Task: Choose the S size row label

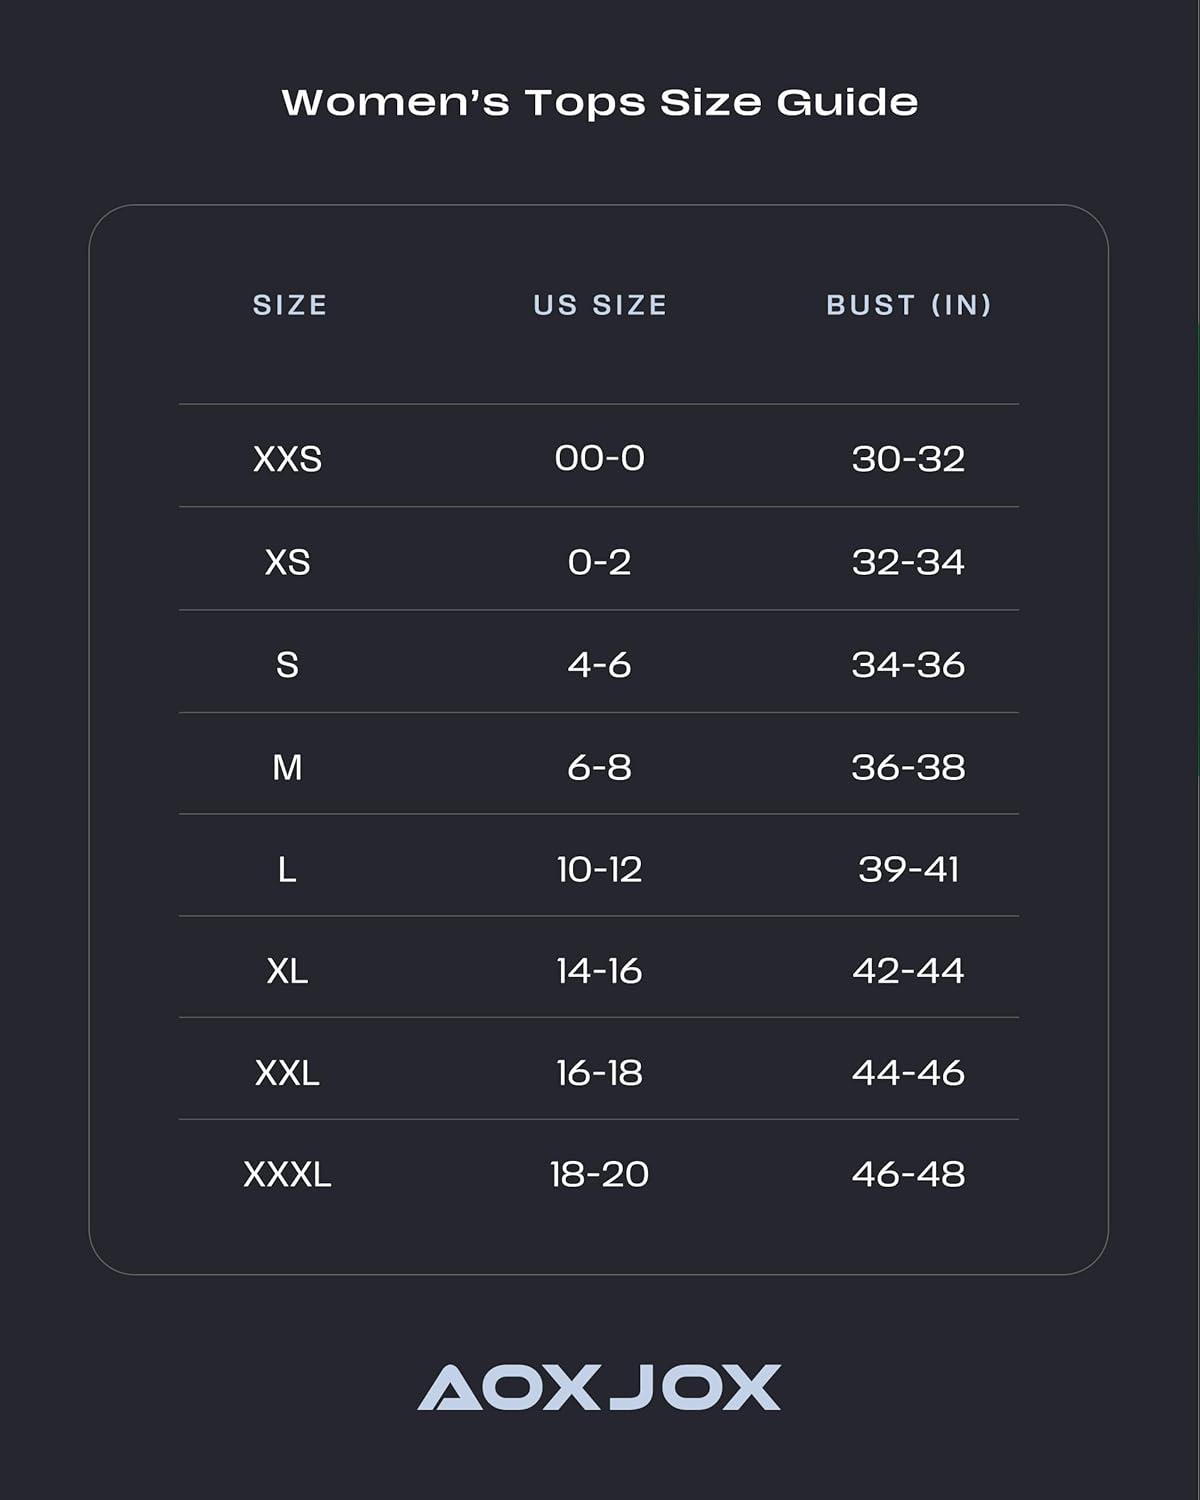Action: point(287,665)
